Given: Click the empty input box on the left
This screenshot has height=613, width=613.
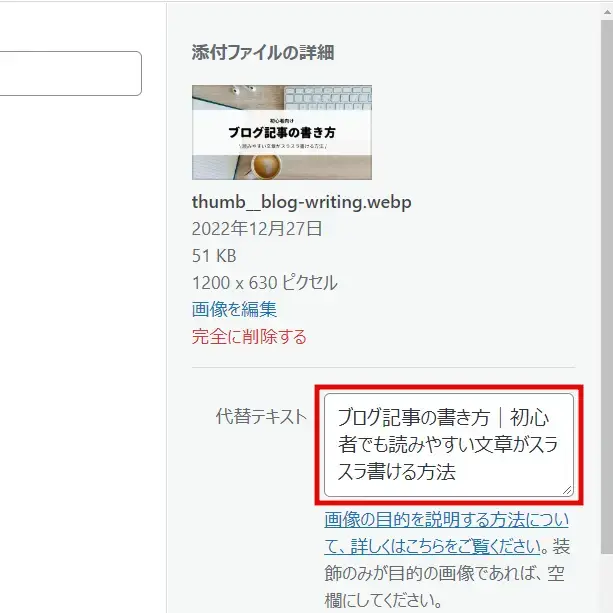Looking at the screenshot, I should (70, 73).
